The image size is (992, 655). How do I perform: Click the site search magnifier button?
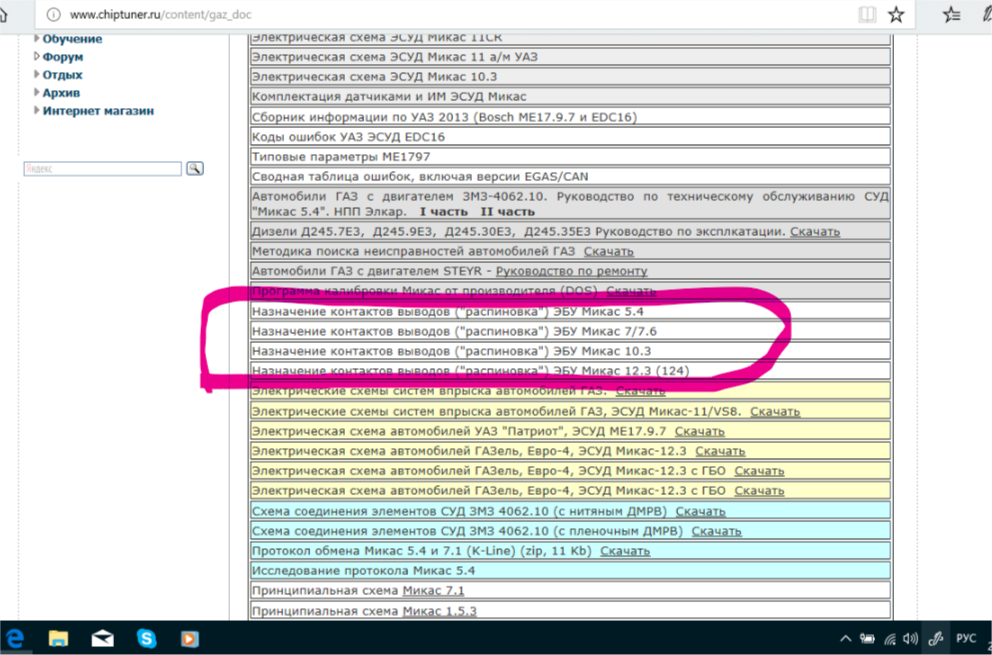[x=194, y=169]
